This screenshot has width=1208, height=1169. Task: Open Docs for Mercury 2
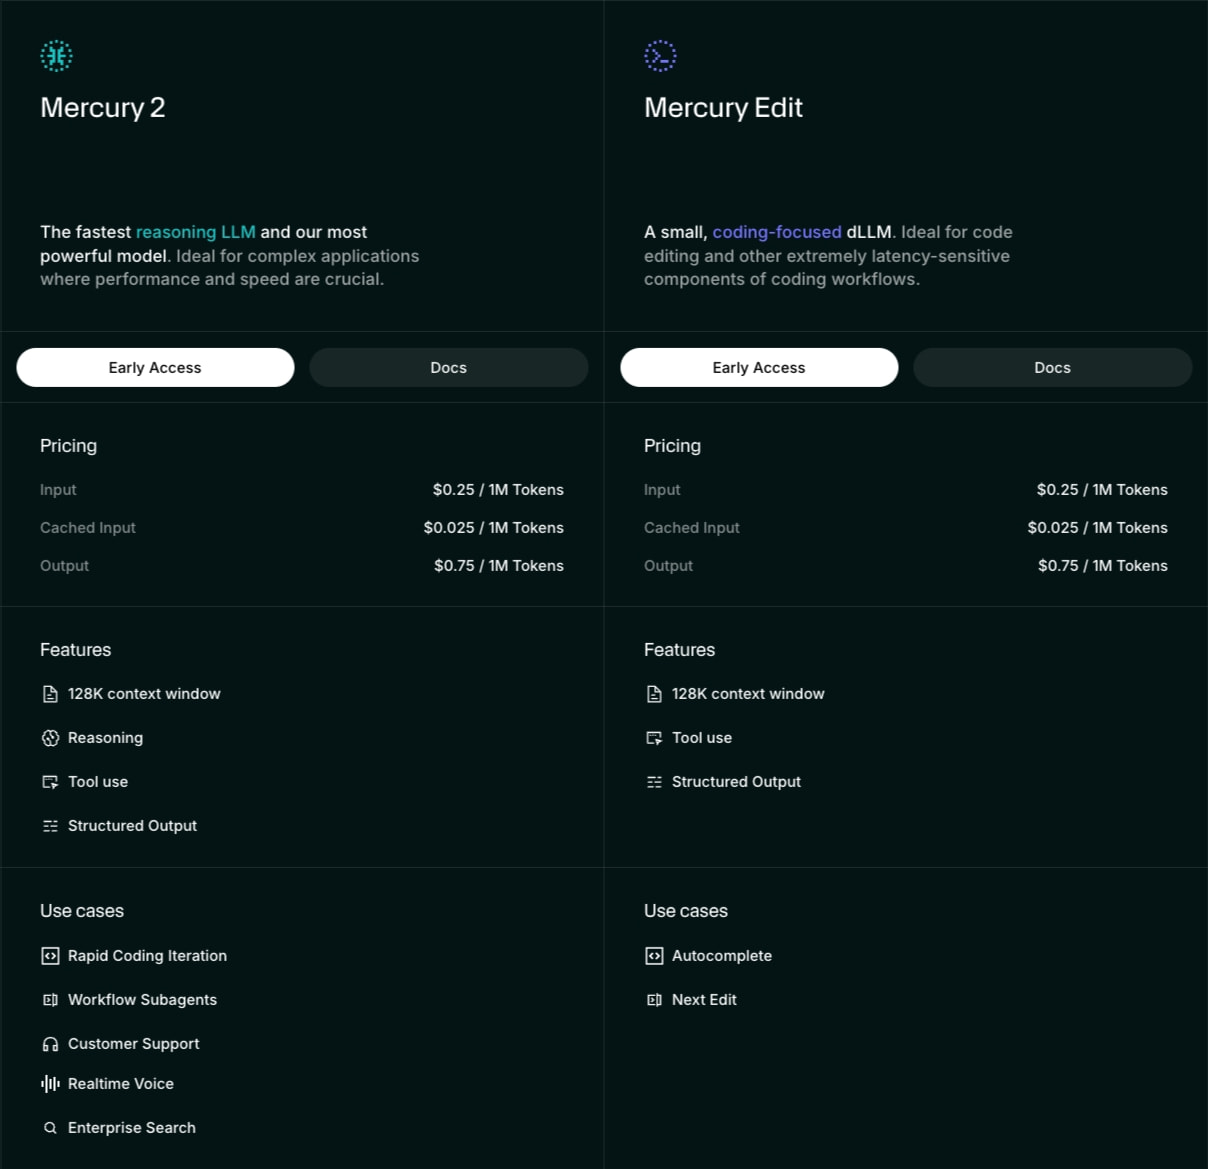[449, 367]
